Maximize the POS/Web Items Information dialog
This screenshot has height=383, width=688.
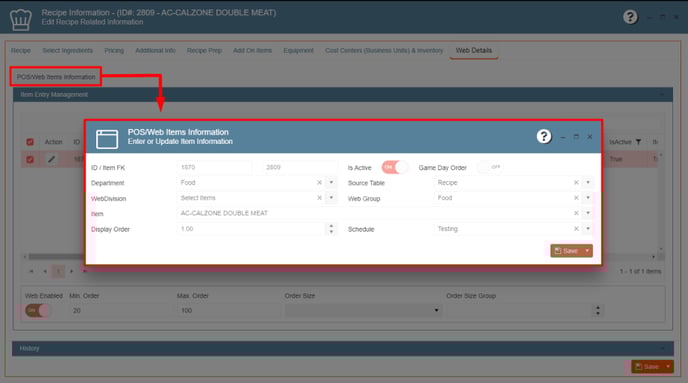(576, 137)
